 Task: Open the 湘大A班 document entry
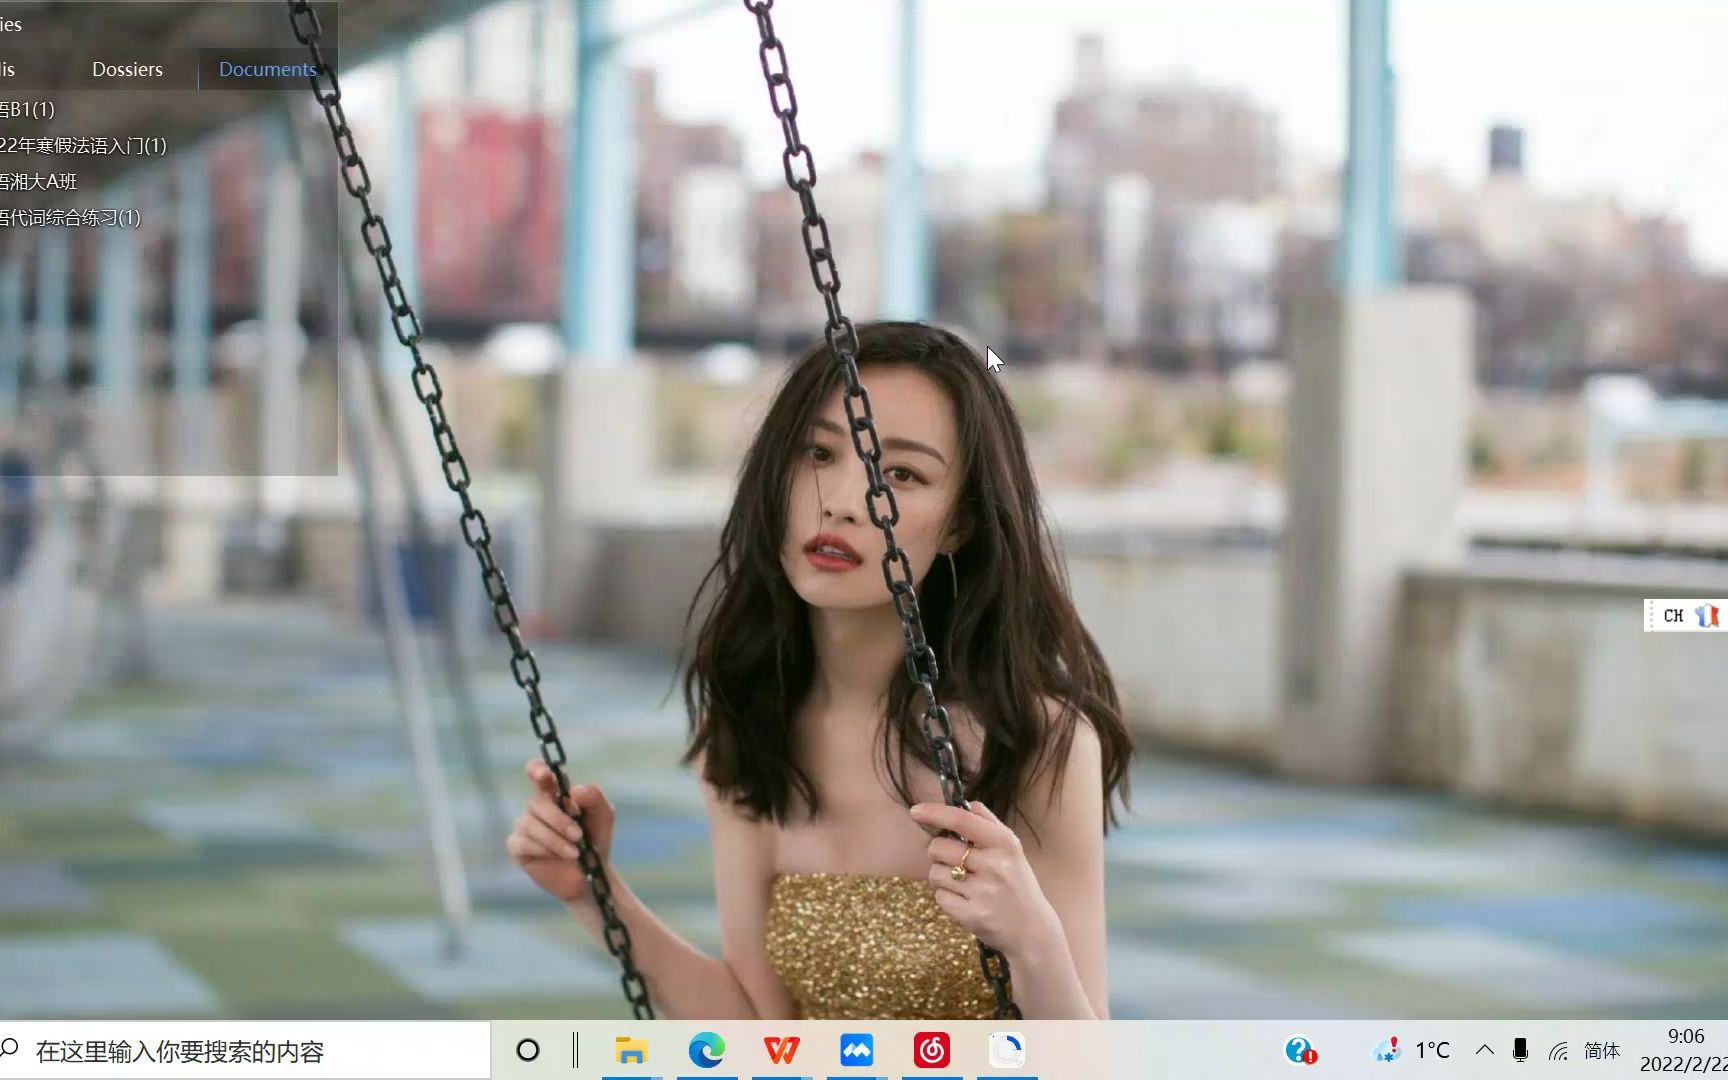click(39, 181)
